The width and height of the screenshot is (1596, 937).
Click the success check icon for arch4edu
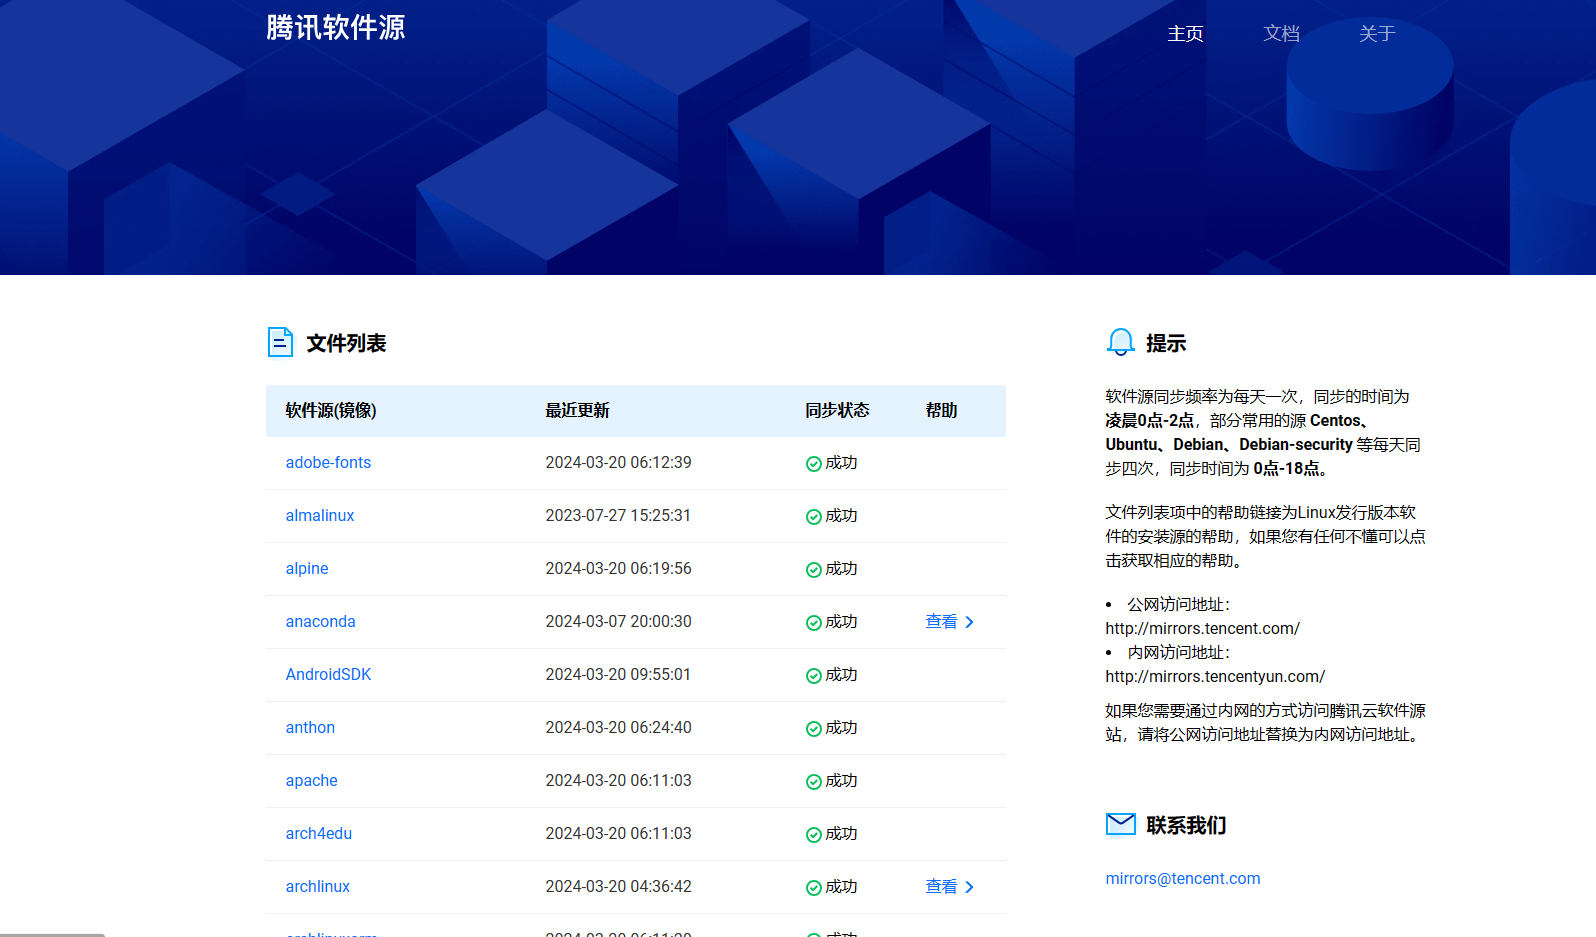click(814, 835)
